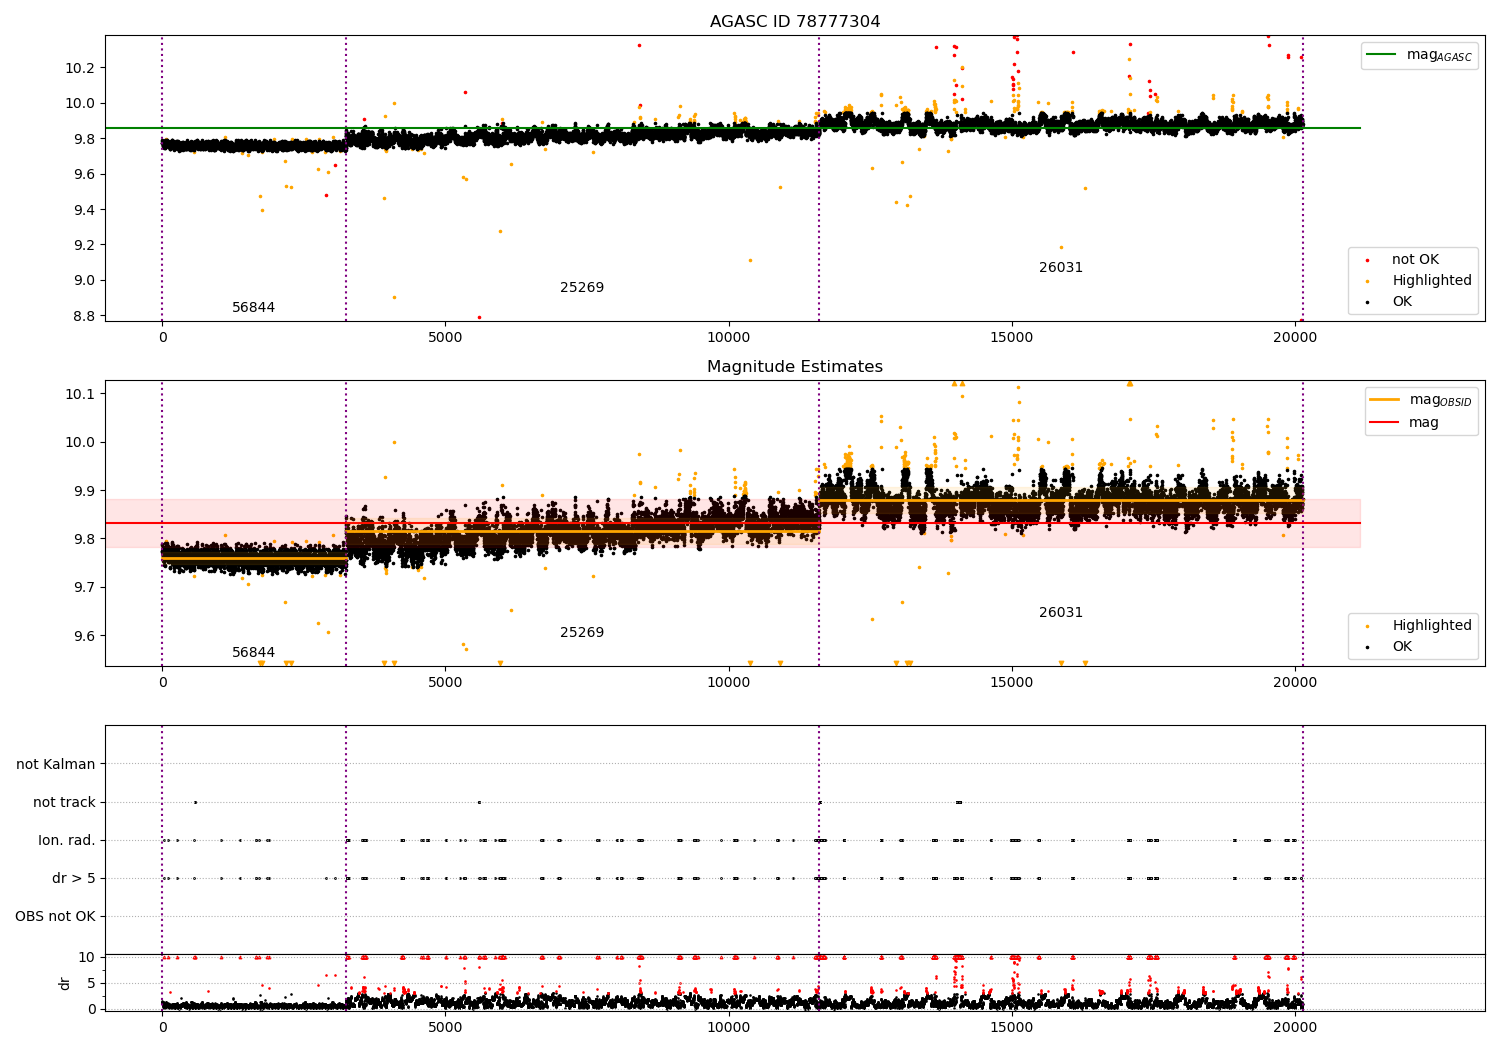Viewport: 1500px width, 1050px height.
Task: Click x-axis tick "20000" under the middle plot
Action: click(1295, 683)
